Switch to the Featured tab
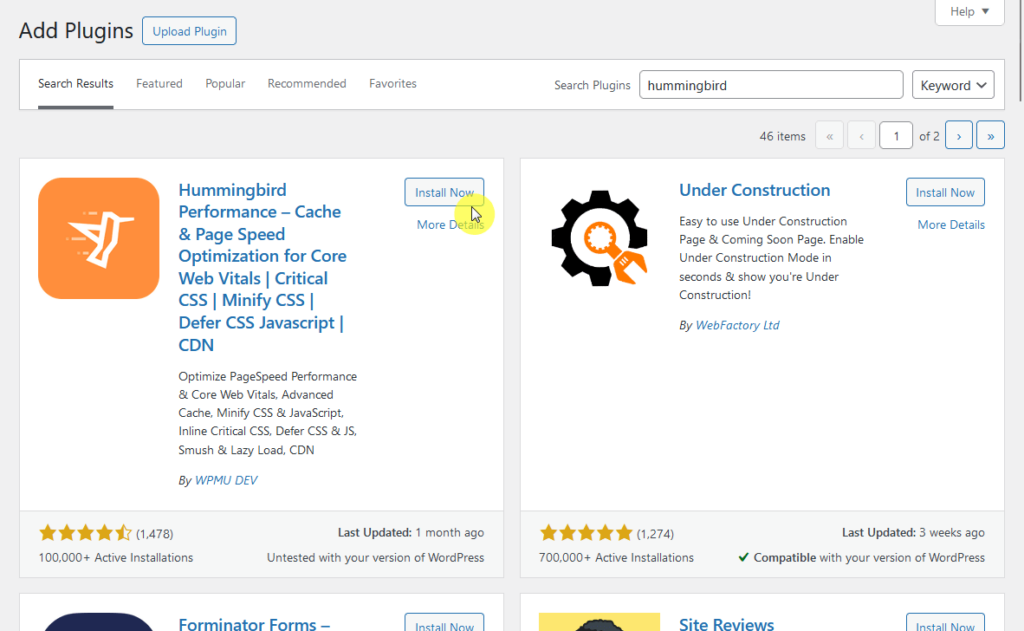This screenshot has width=1024, height=631. click(x=159, y=84)
